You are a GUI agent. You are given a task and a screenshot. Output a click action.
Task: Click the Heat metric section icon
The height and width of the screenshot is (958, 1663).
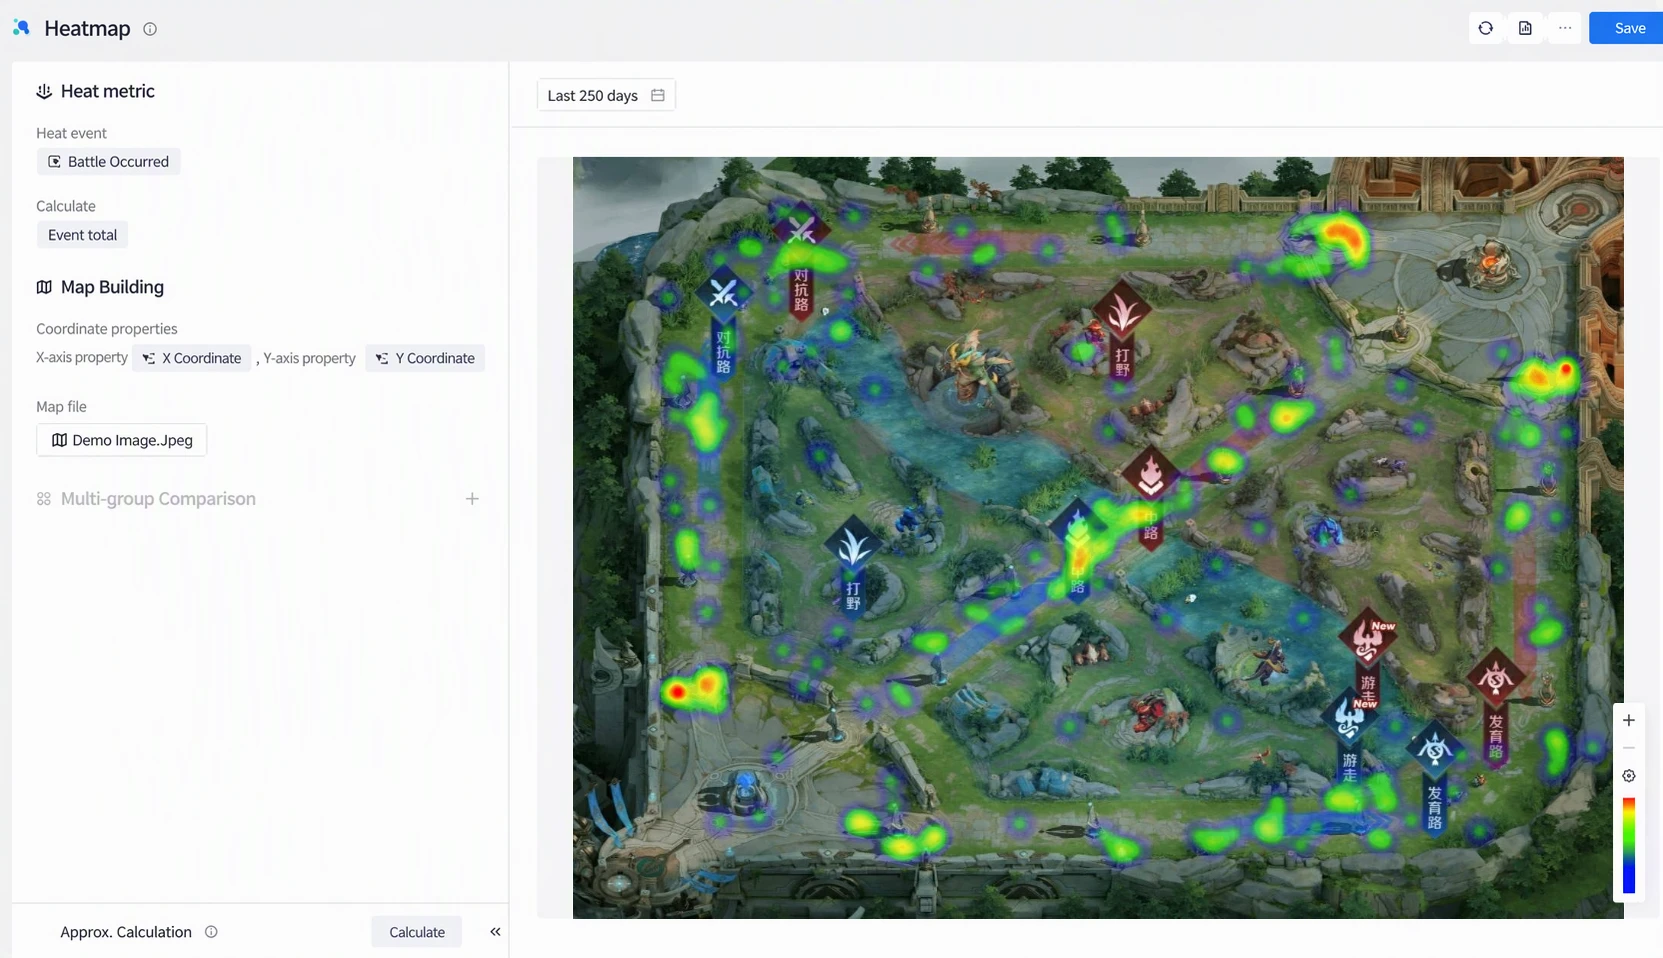(x=44, y=91)
